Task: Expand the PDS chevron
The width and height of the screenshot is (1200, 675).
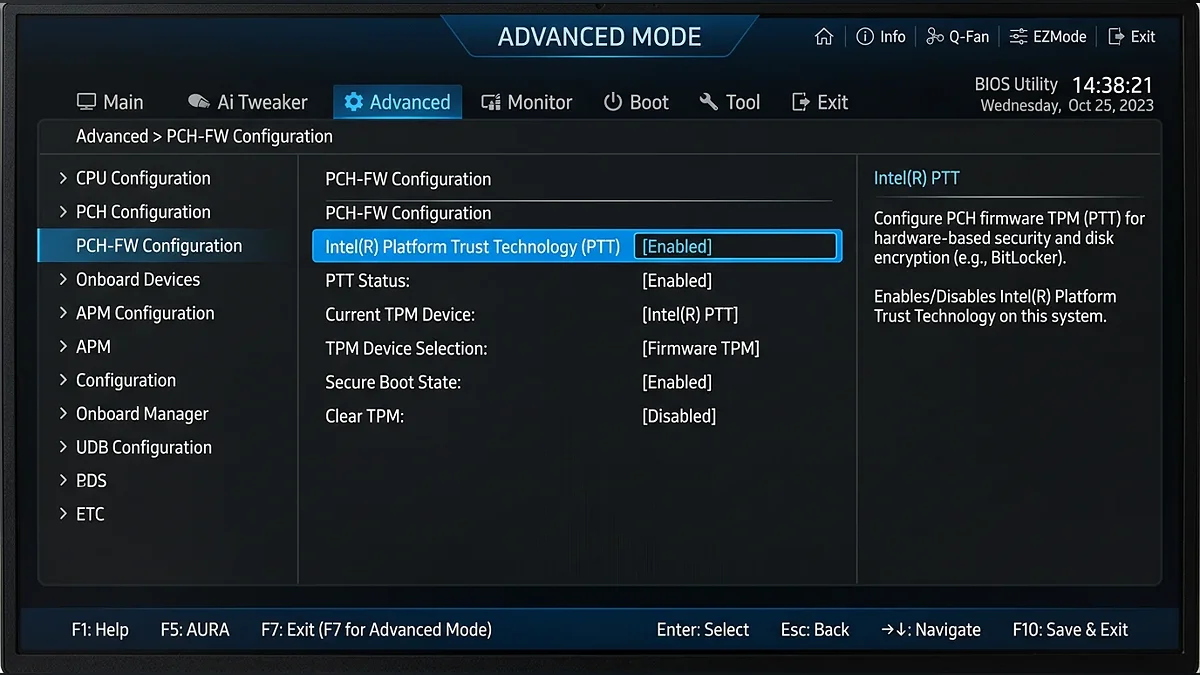Action: (x=64, y=481)
